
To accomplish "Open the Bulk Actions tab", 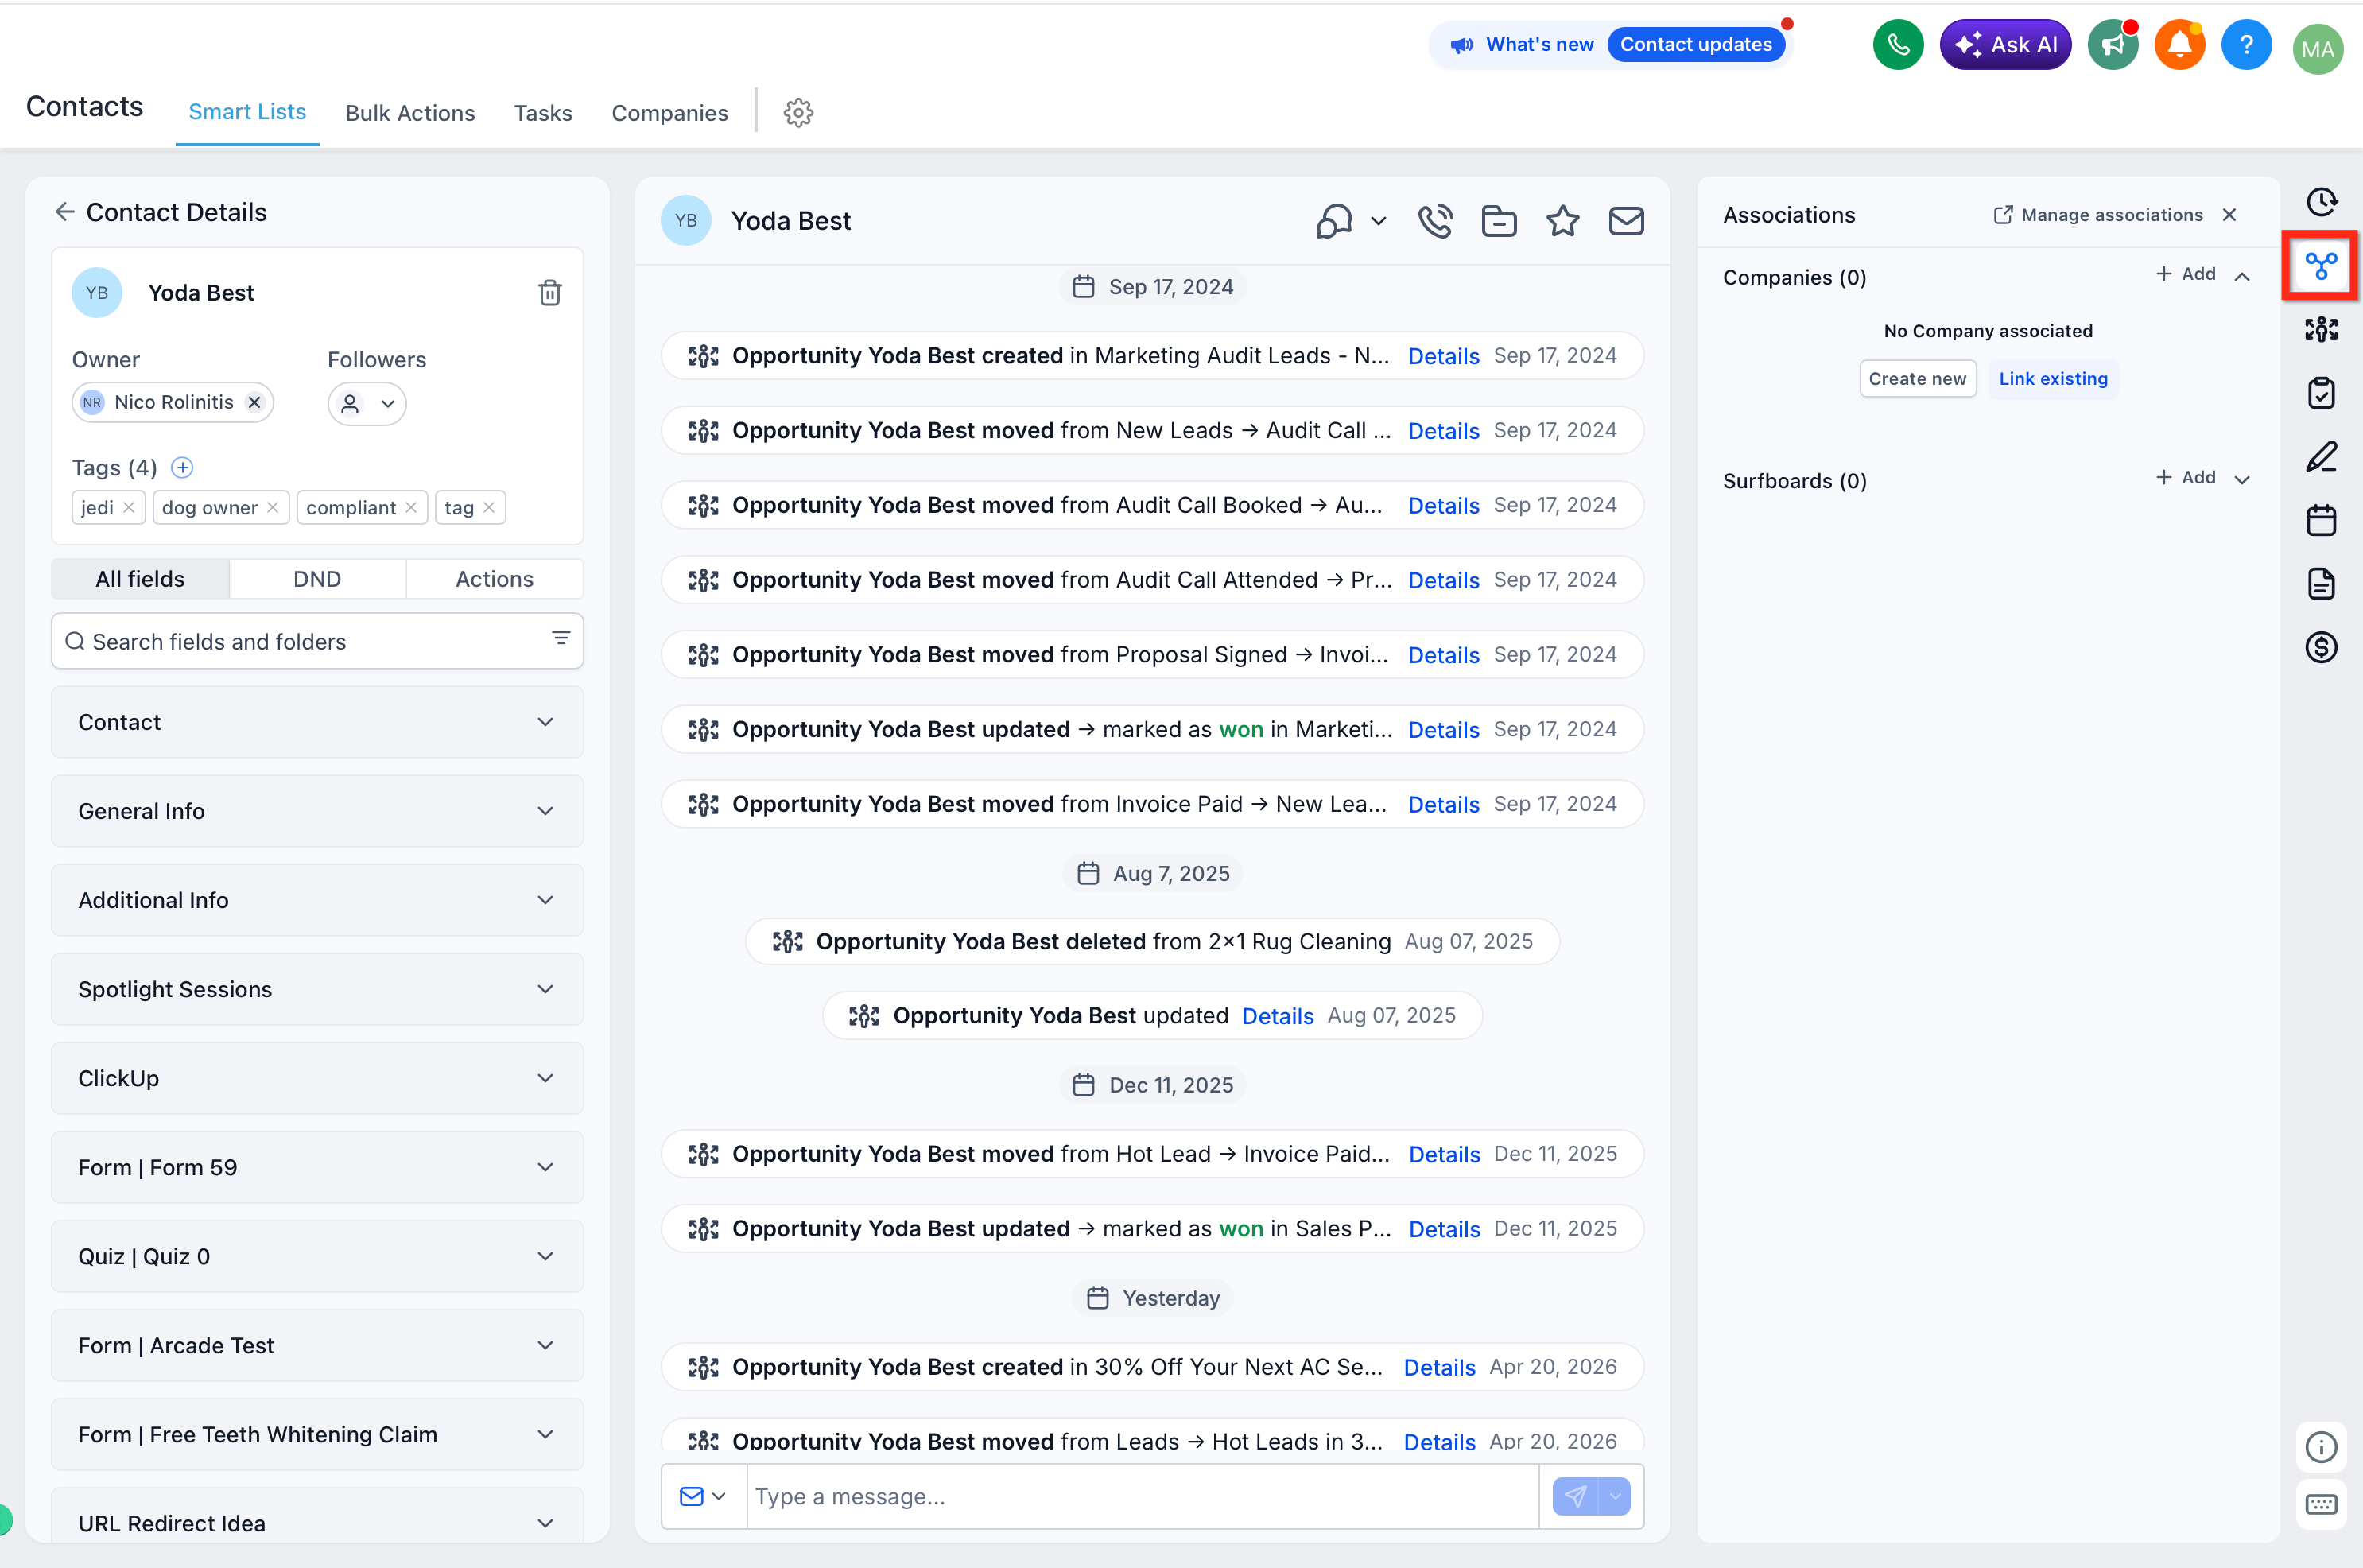I will 410,113.
